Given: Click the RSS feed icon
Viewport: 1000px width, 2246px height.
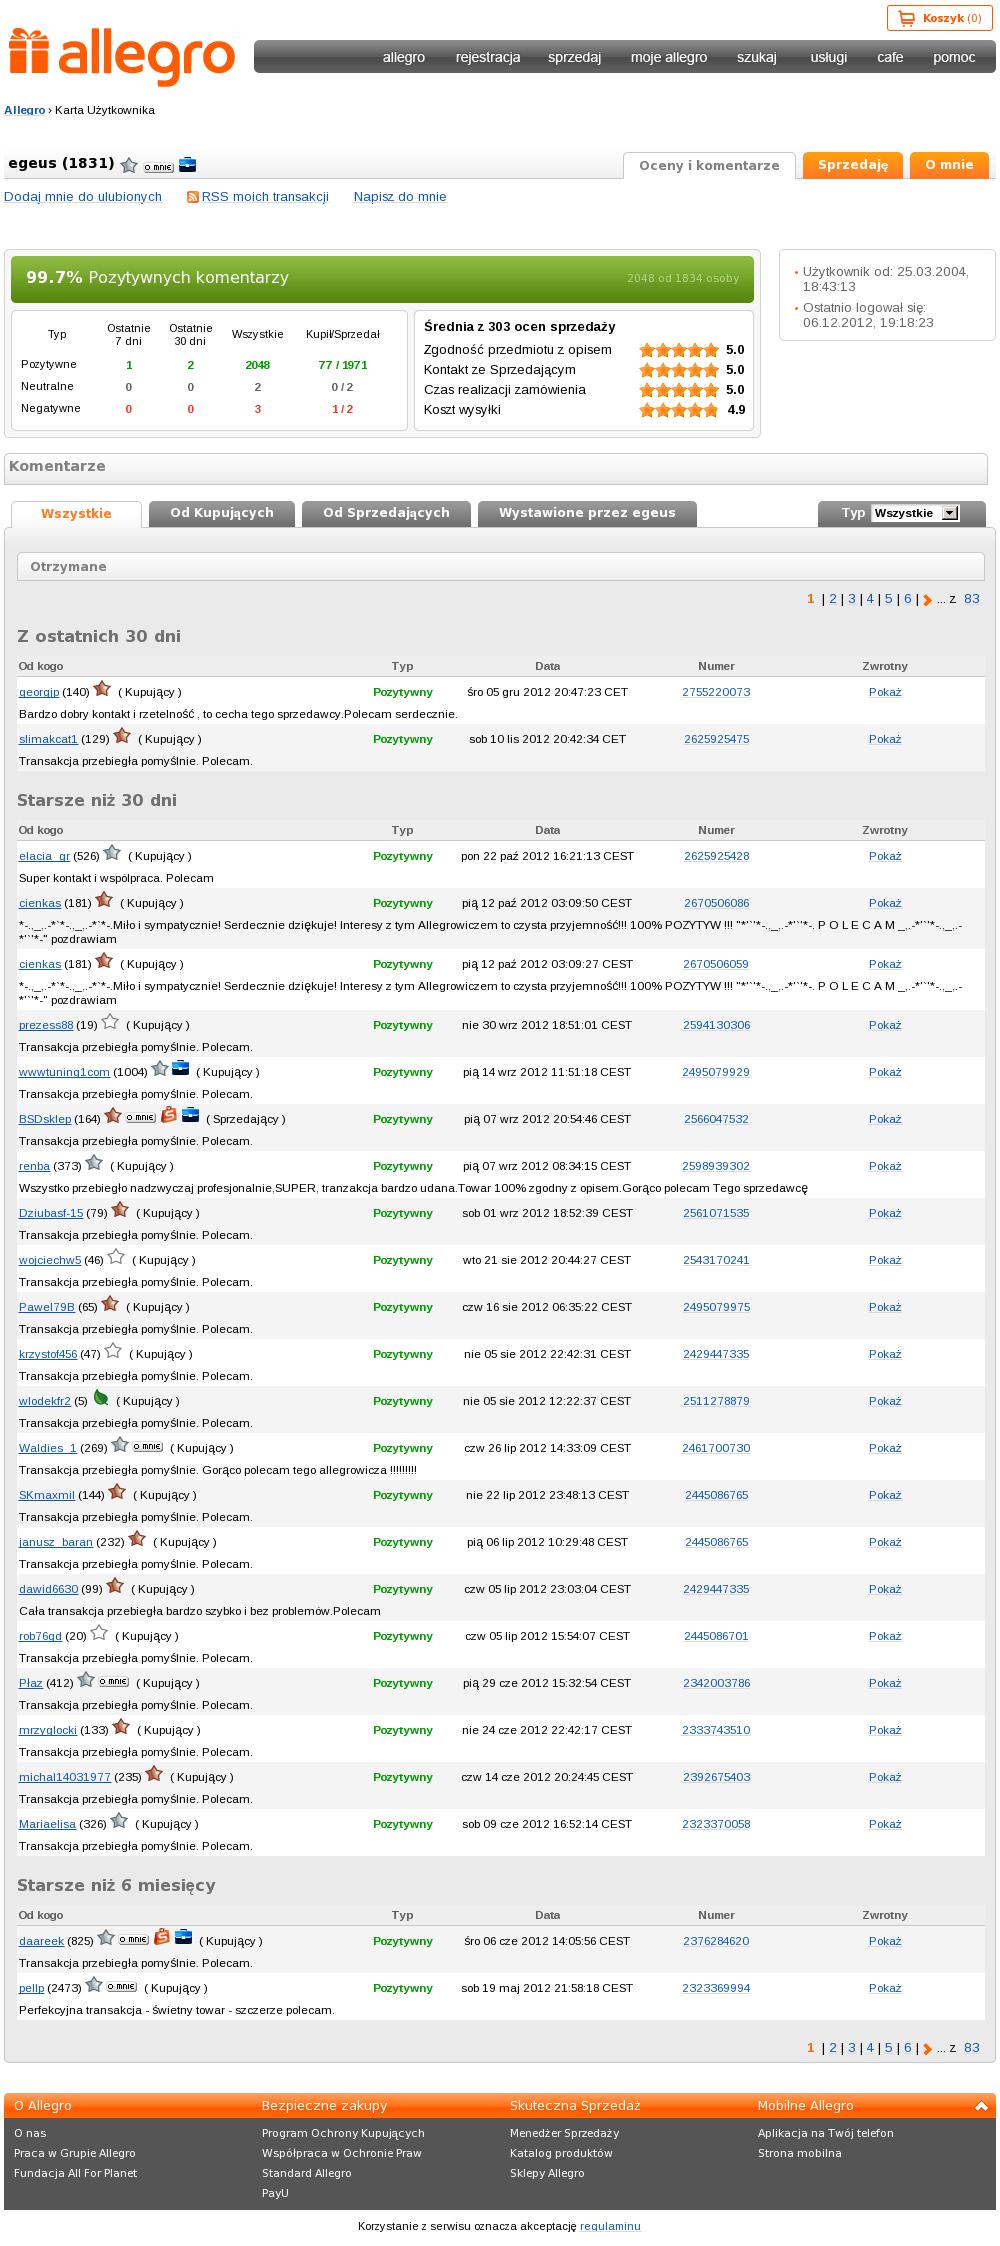Looking at the screenshot, I should pos(193,197).
